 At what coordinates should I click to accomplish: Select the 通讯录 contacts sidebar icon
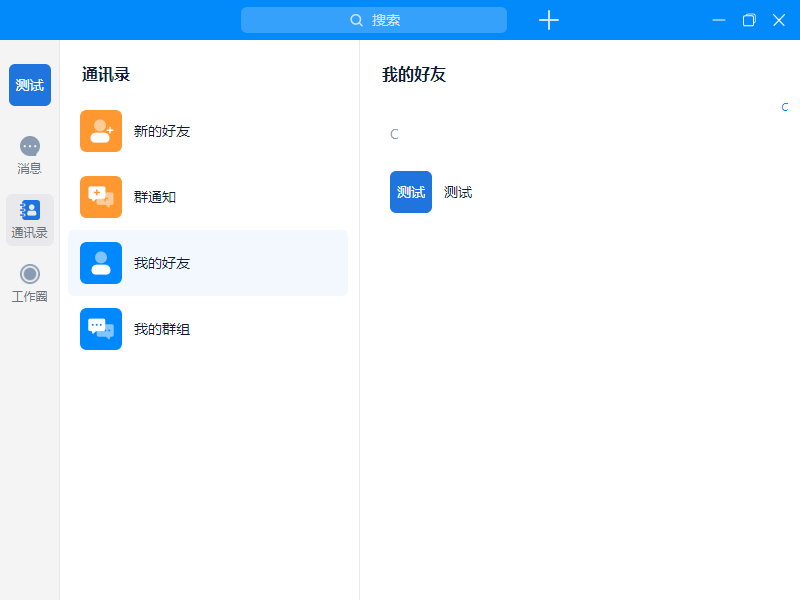(x=30, y=211)
